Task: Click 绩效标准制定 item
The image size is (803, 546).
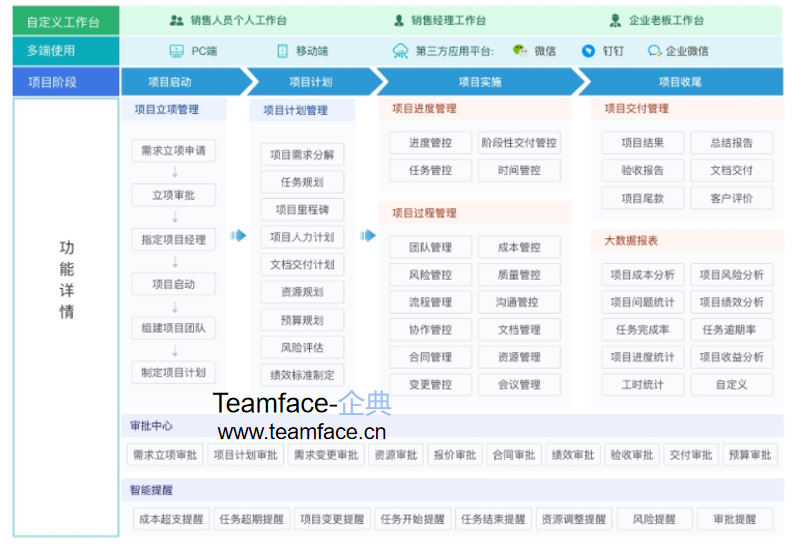Action: 302,375
